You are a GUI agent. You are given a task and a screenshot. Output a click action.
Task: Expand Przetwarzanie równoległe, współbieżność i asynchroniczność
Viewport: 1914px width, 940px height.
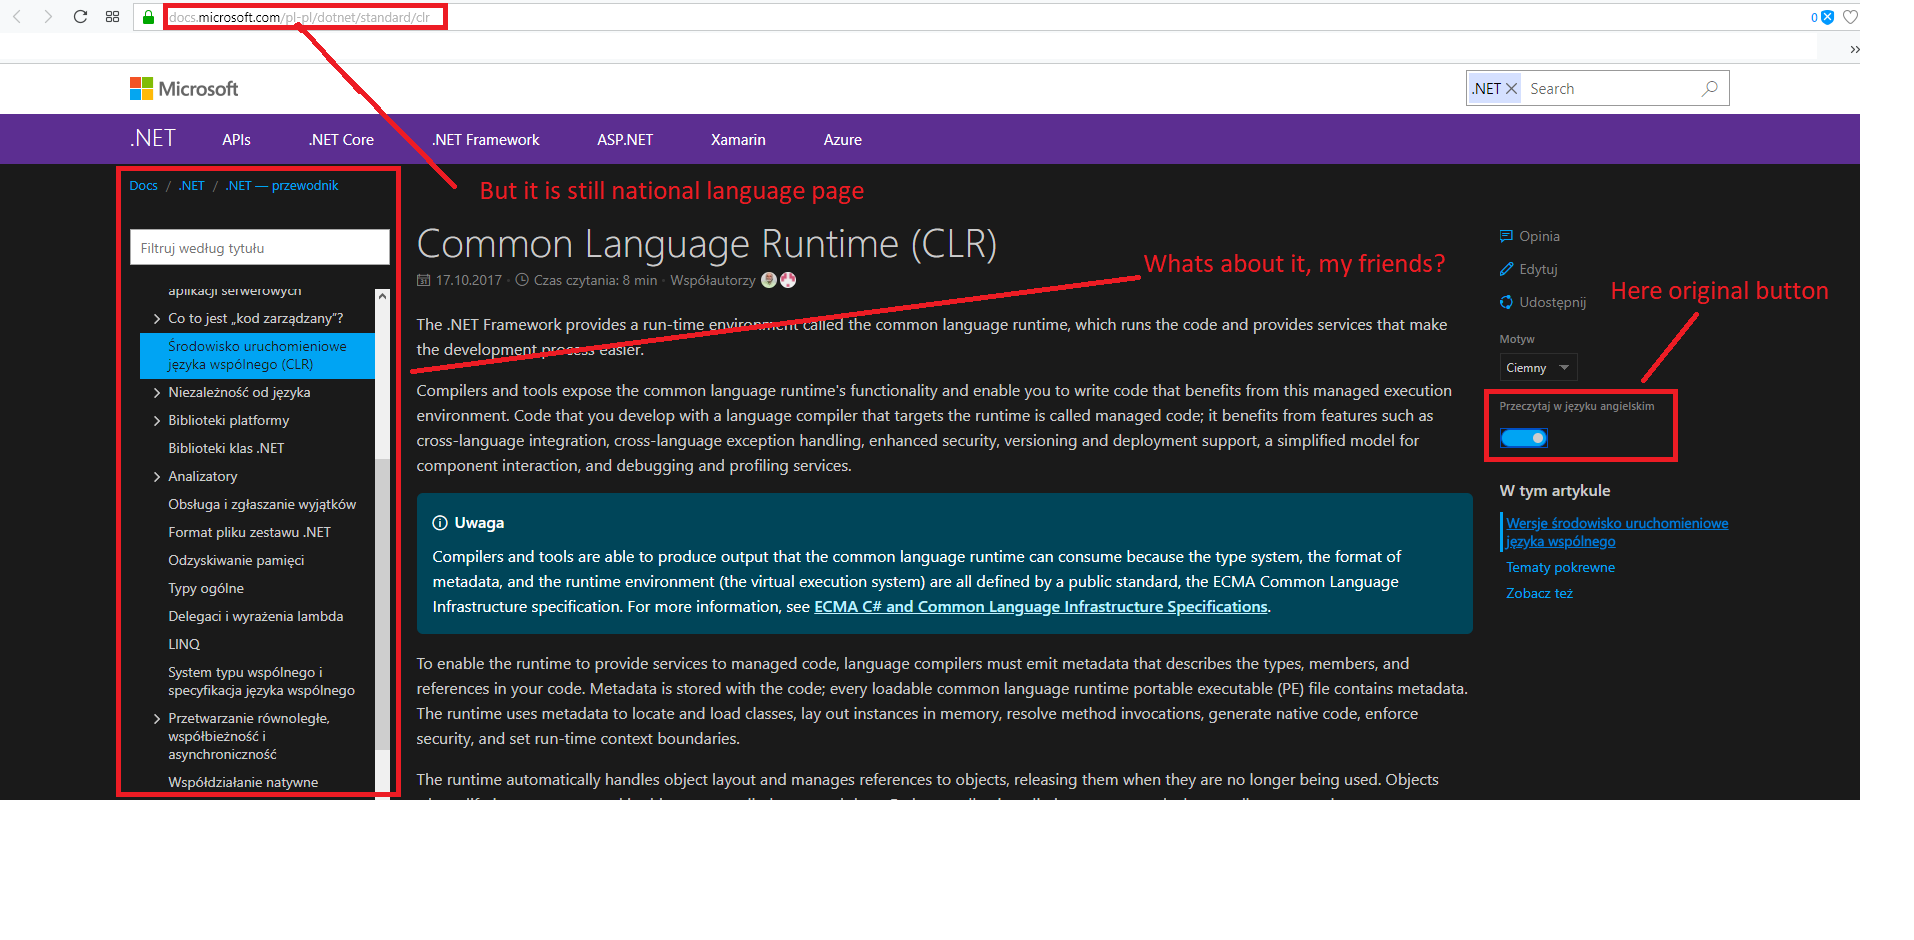point(156,718)
